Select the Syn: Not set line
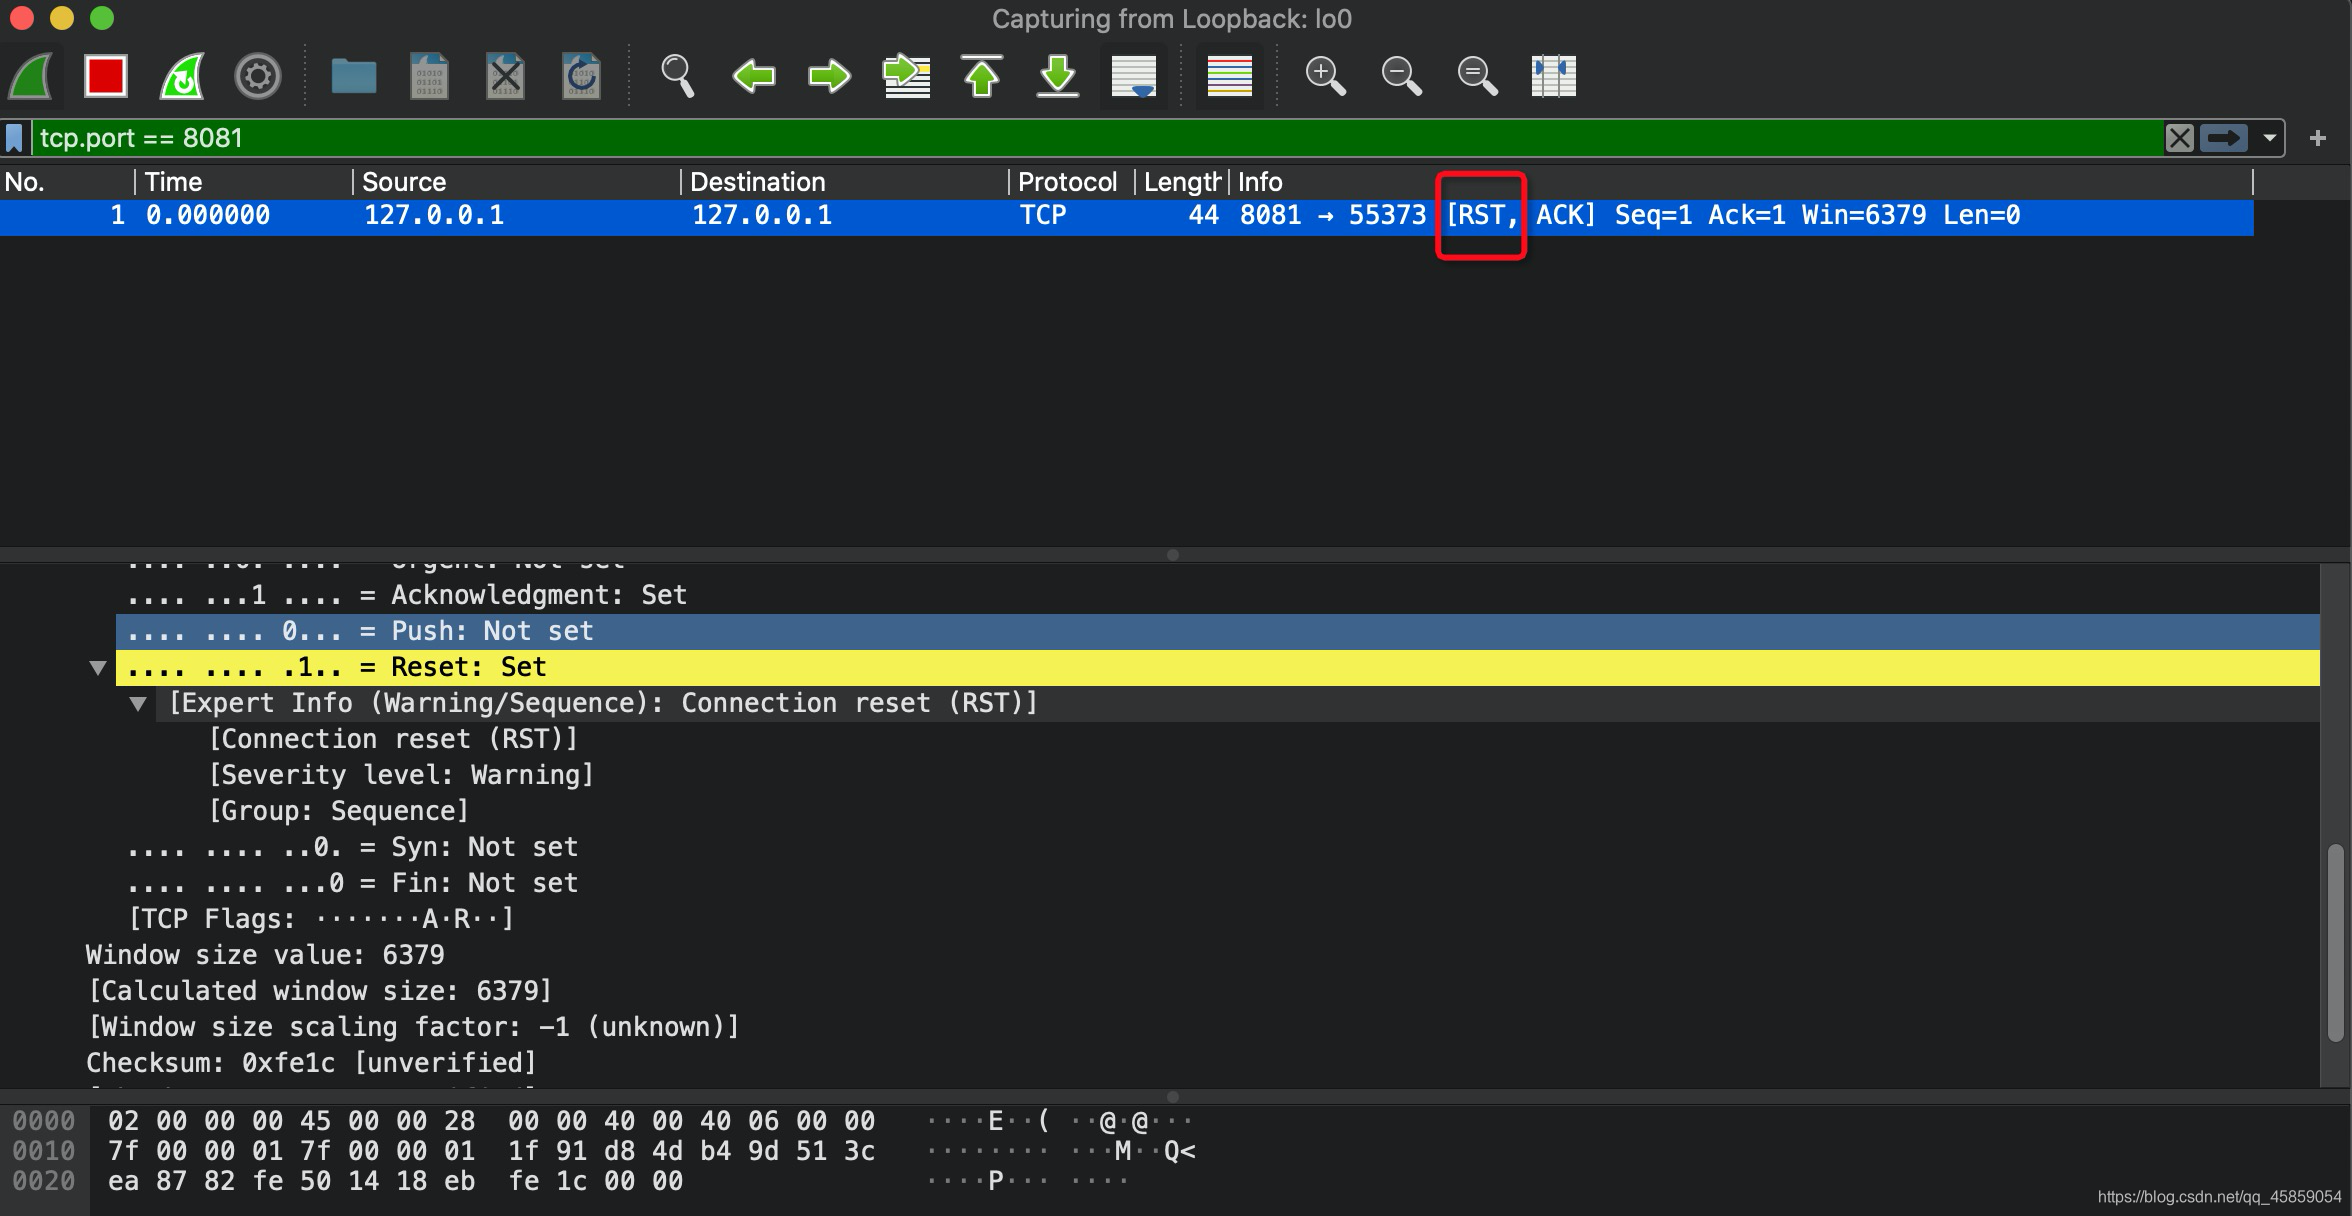2352x1216 pixels. (353, 847)
